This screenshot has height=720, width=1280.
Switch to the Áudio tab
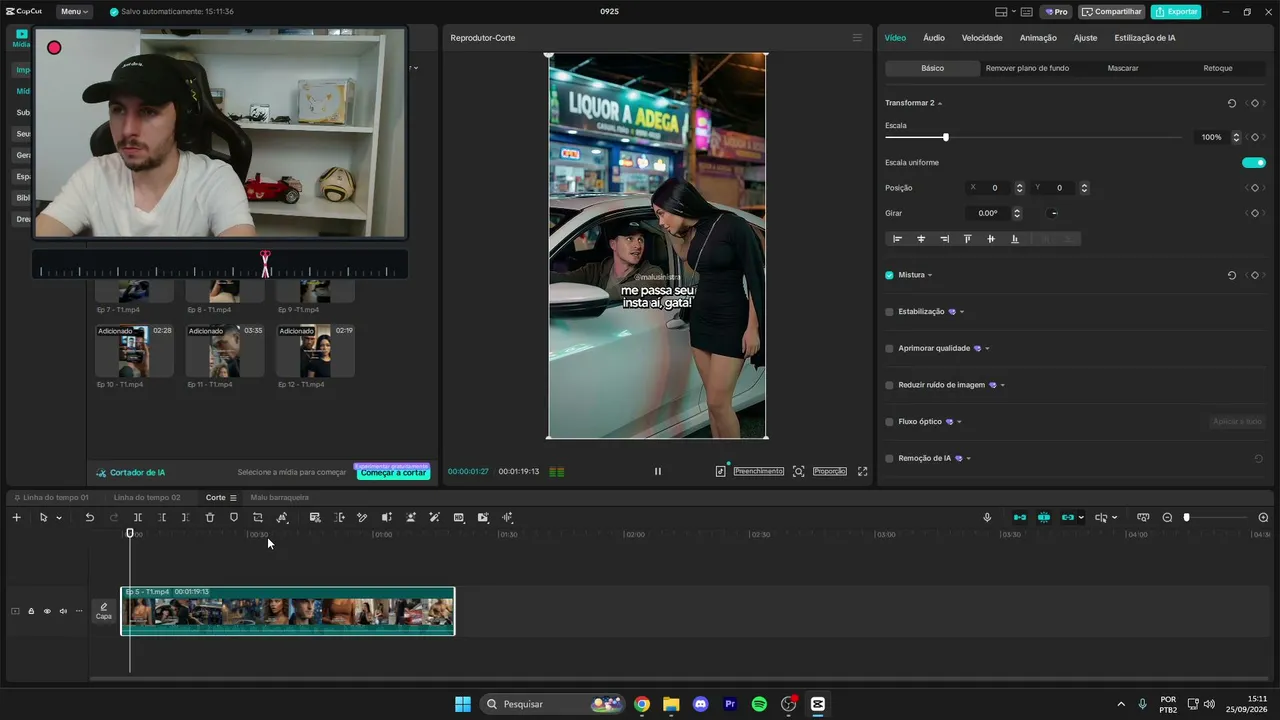click(933, 38)
